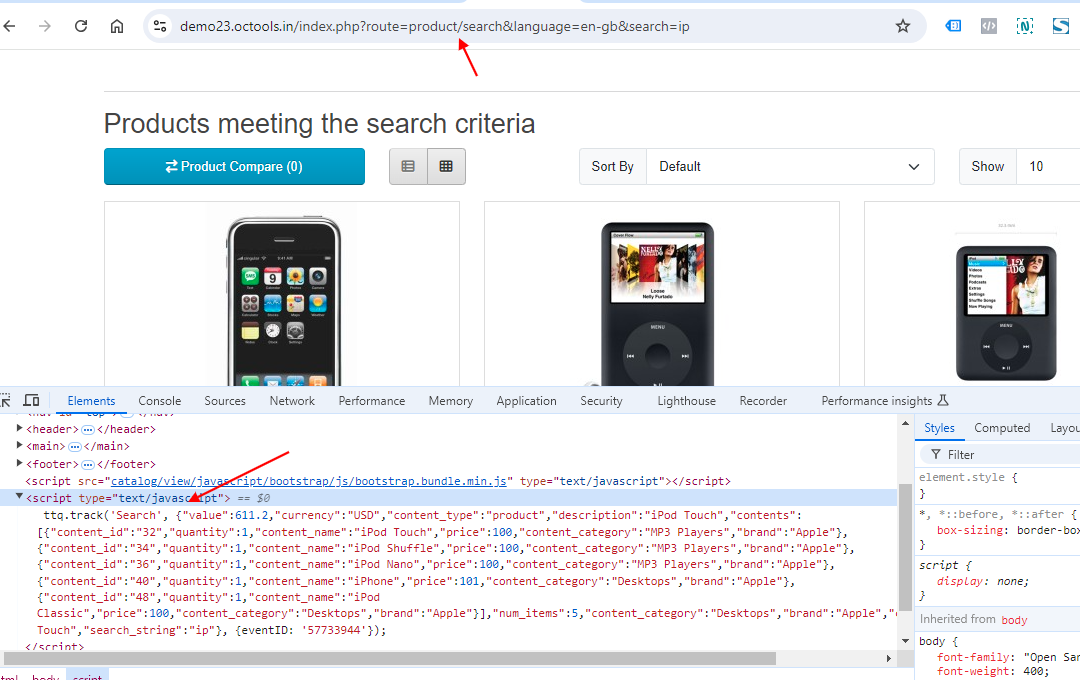Switch products to list view
Viewport: 1080px width, 680px height.
tap(408, 167)
